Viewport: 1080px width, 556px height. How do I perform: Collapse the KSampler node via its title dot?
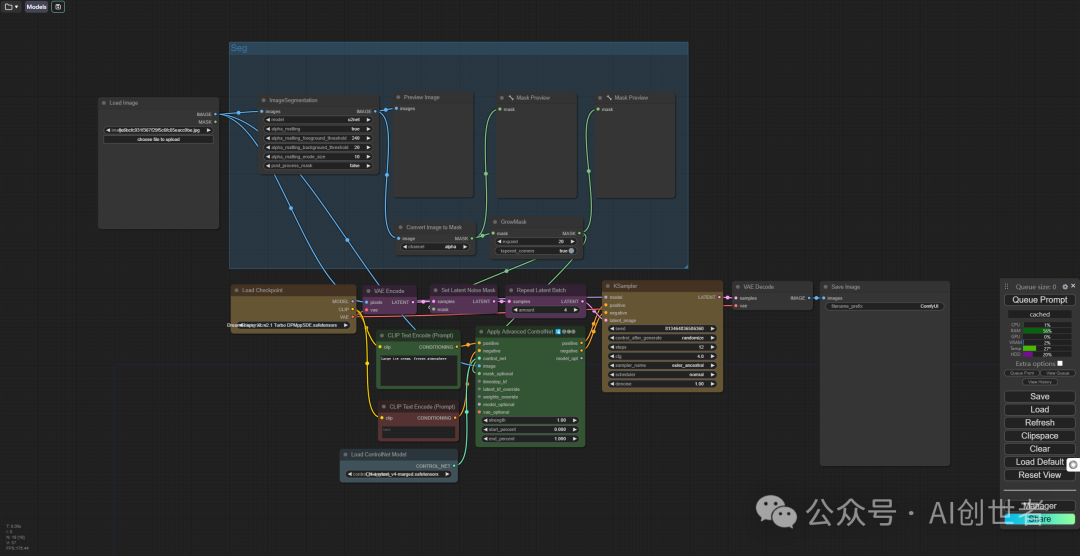coord(608,286)
